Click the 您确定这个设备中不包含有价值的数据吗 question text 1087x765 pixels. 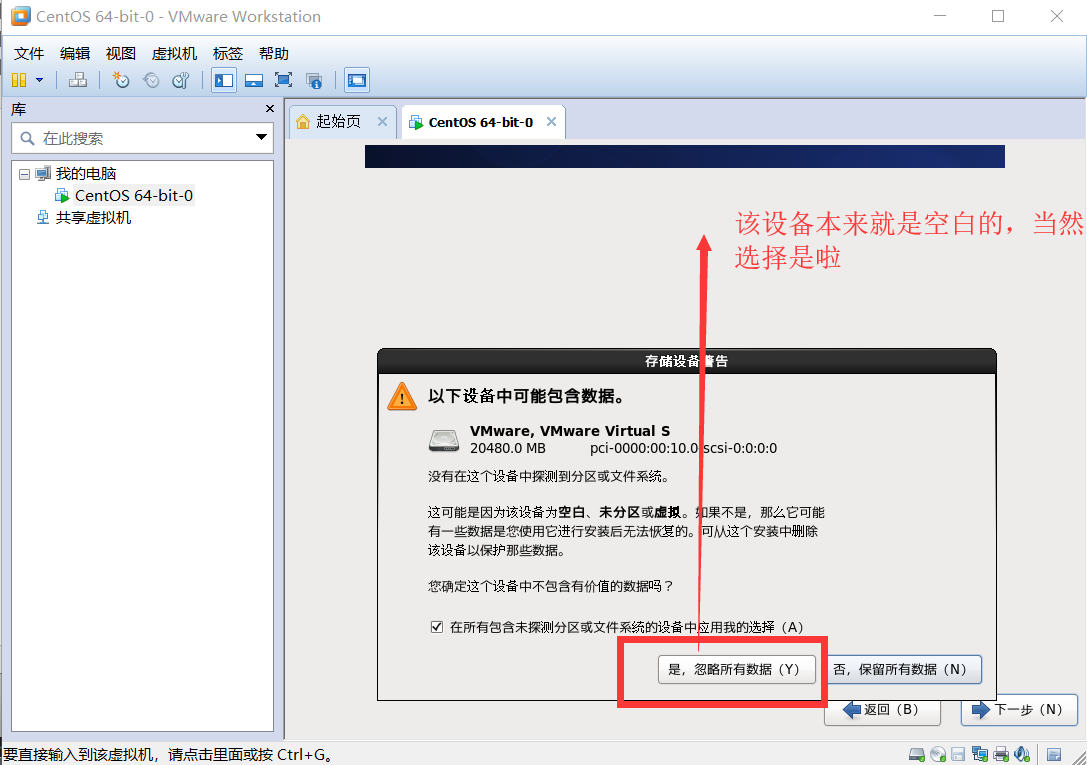pos(550,586)
